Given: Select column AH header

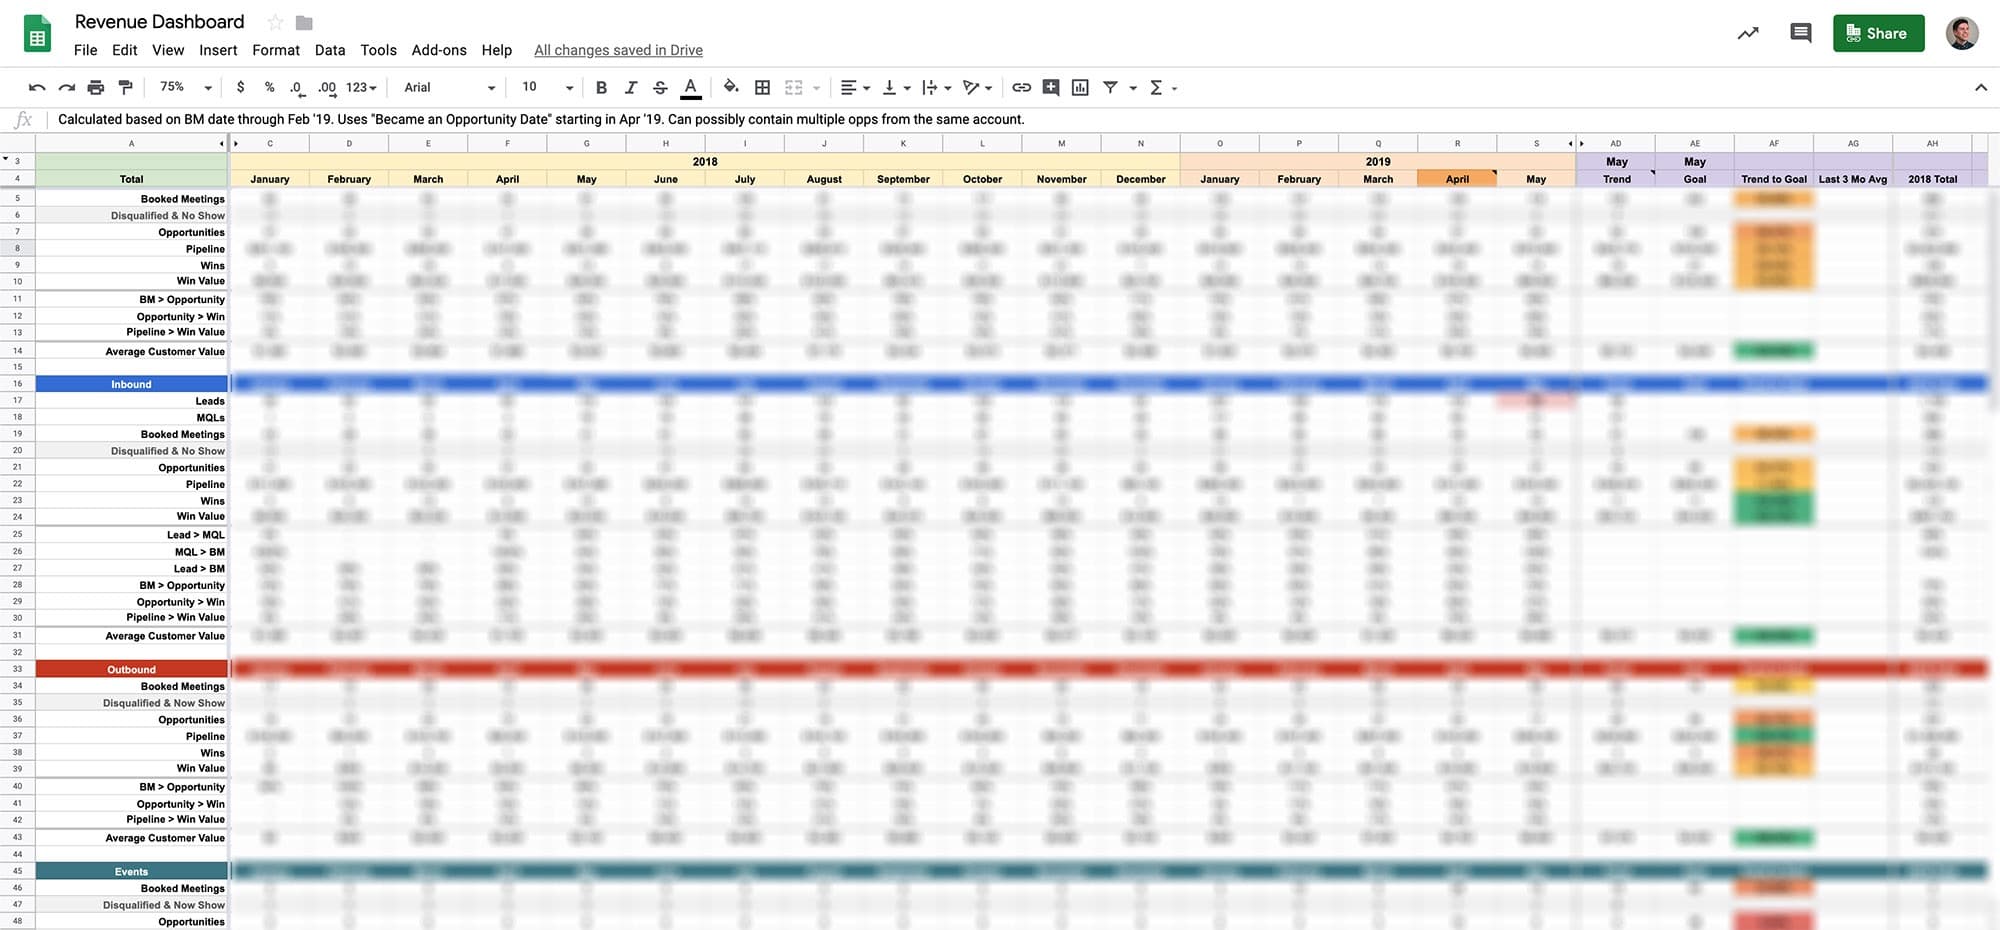Looking at the screenshot, I should [x=1932, y=144].
